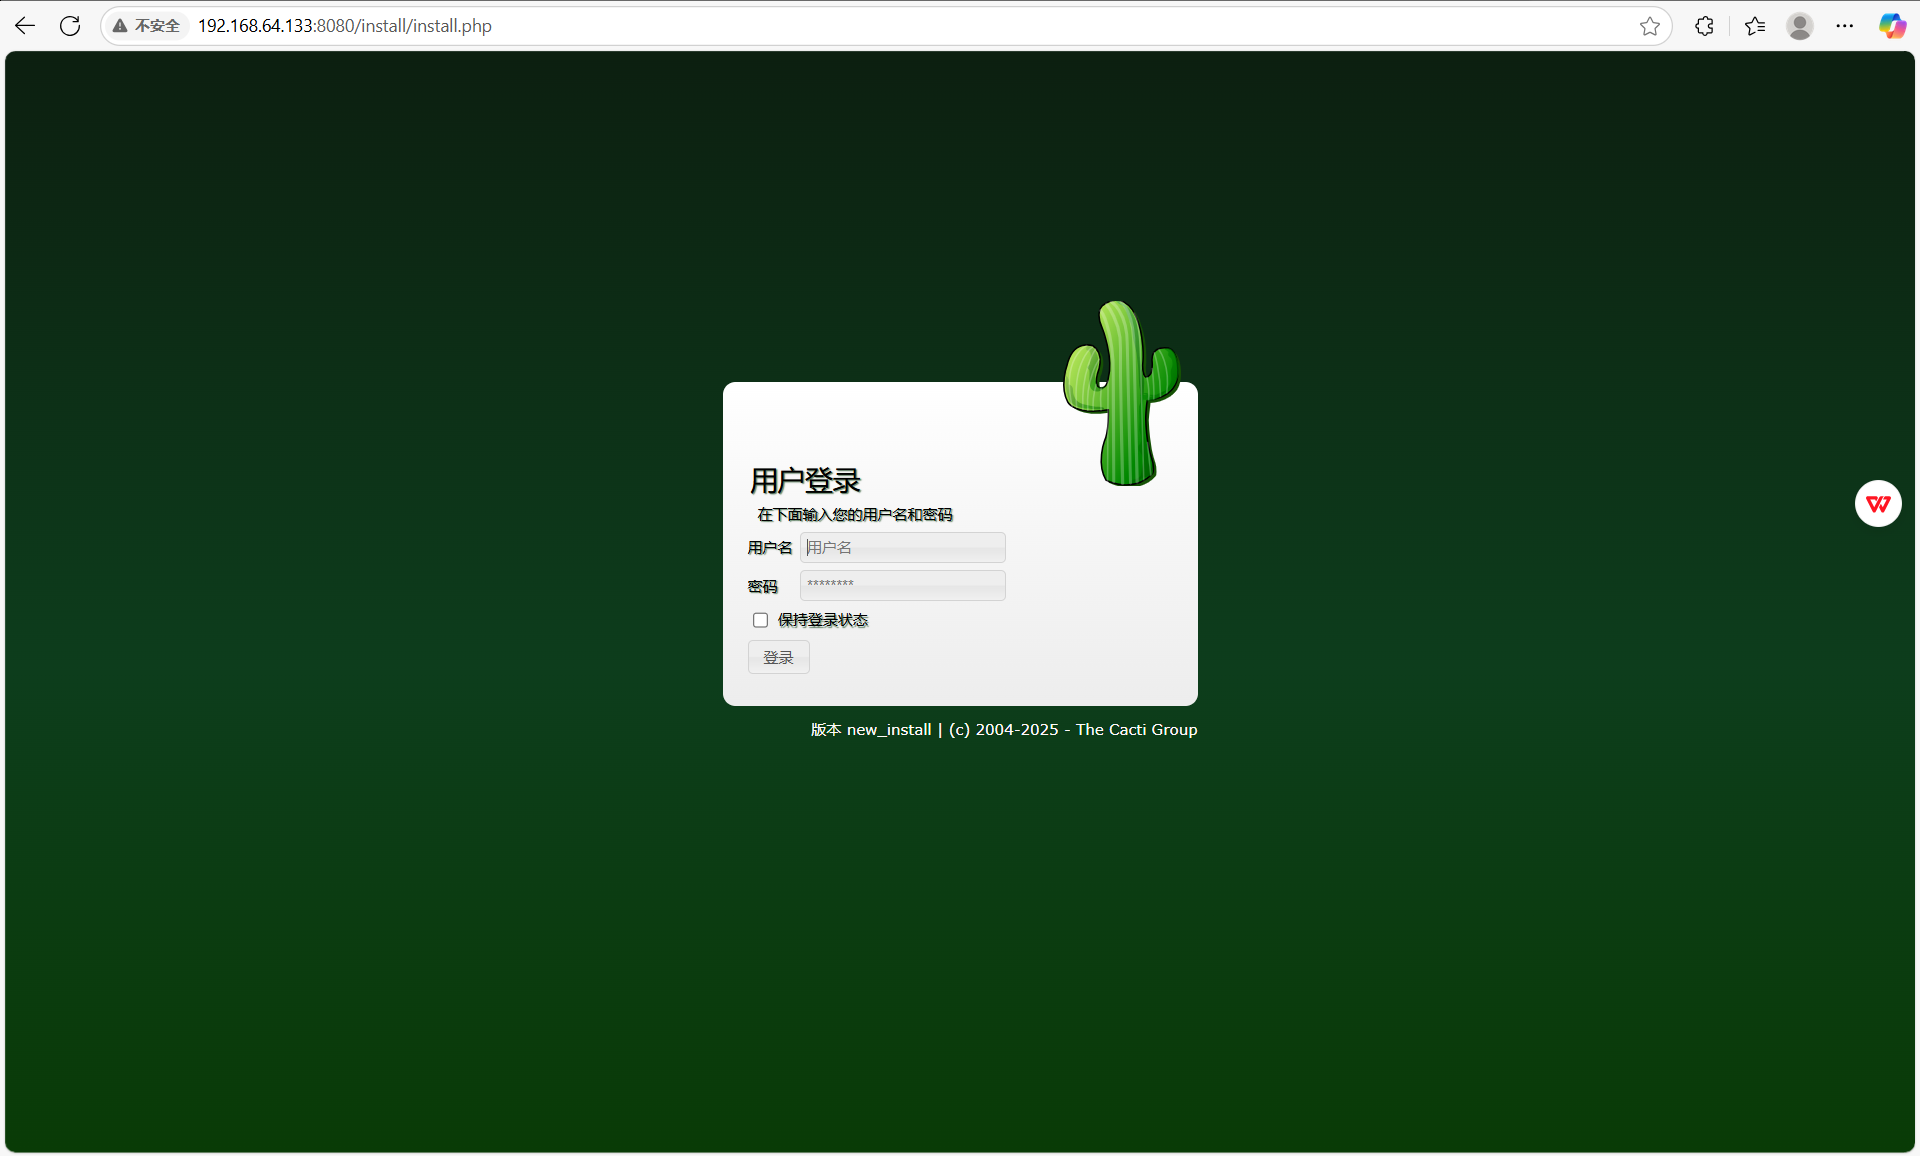Screen dimensions: 1920x1156
Task: Focus the 密码 password field
Action: (x=902, y=585)
